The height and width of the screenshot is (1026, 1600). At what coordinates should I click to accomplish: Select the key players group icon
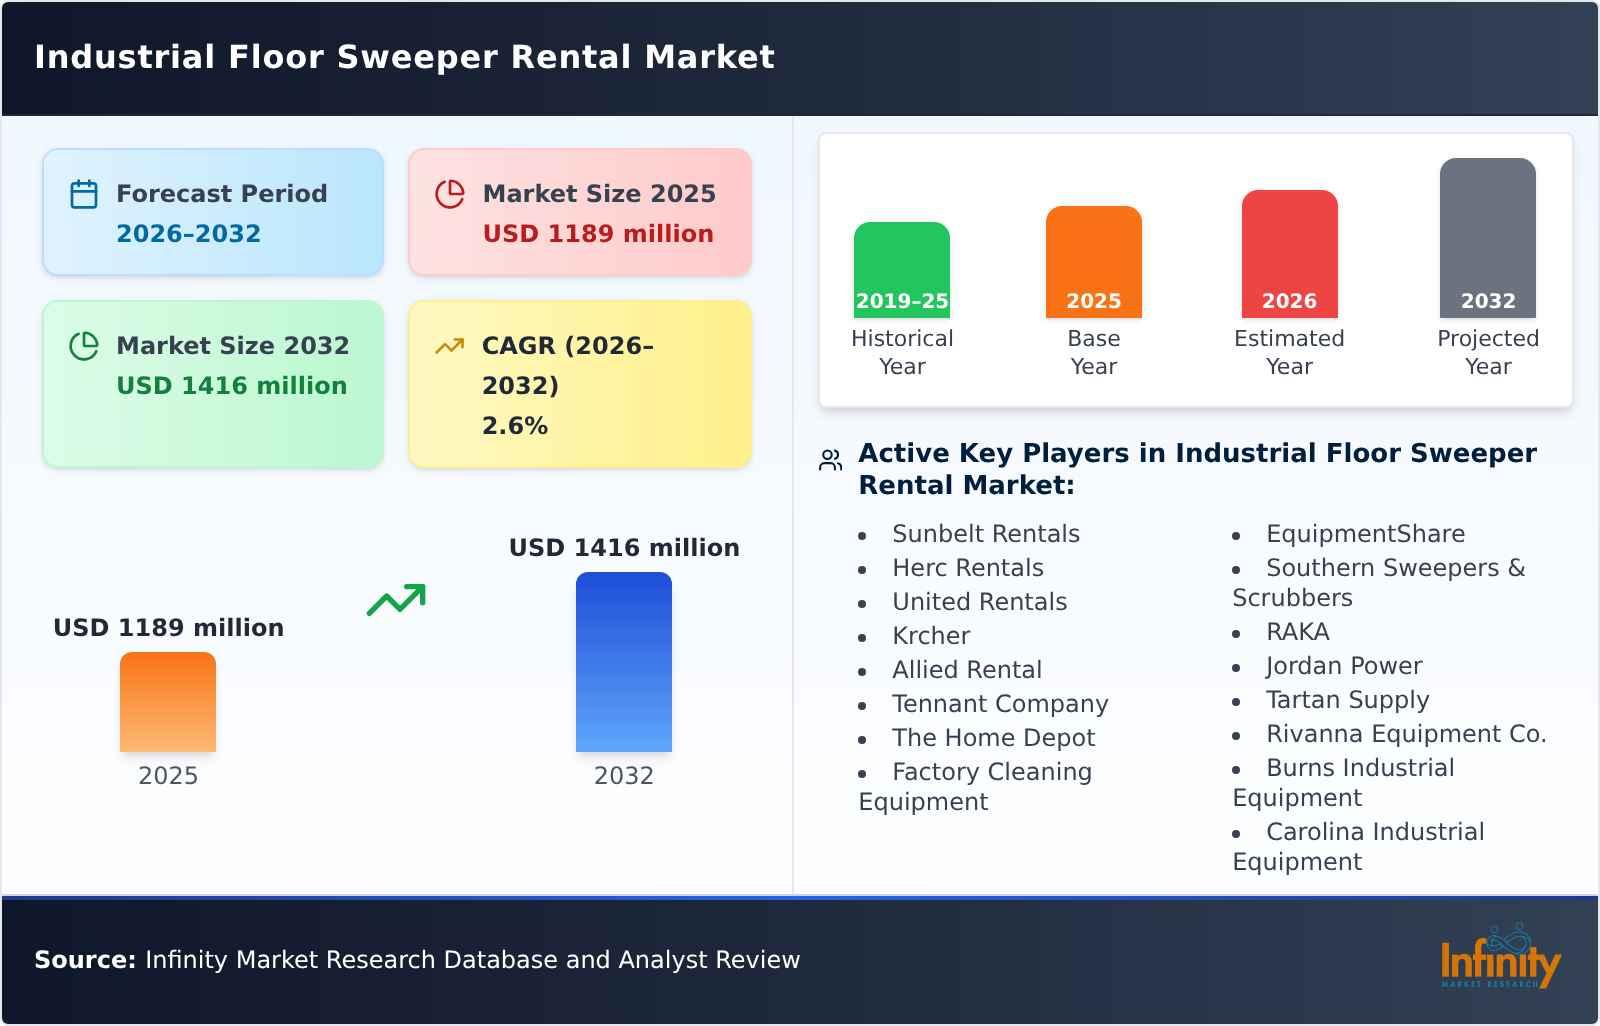pos(828,458)
